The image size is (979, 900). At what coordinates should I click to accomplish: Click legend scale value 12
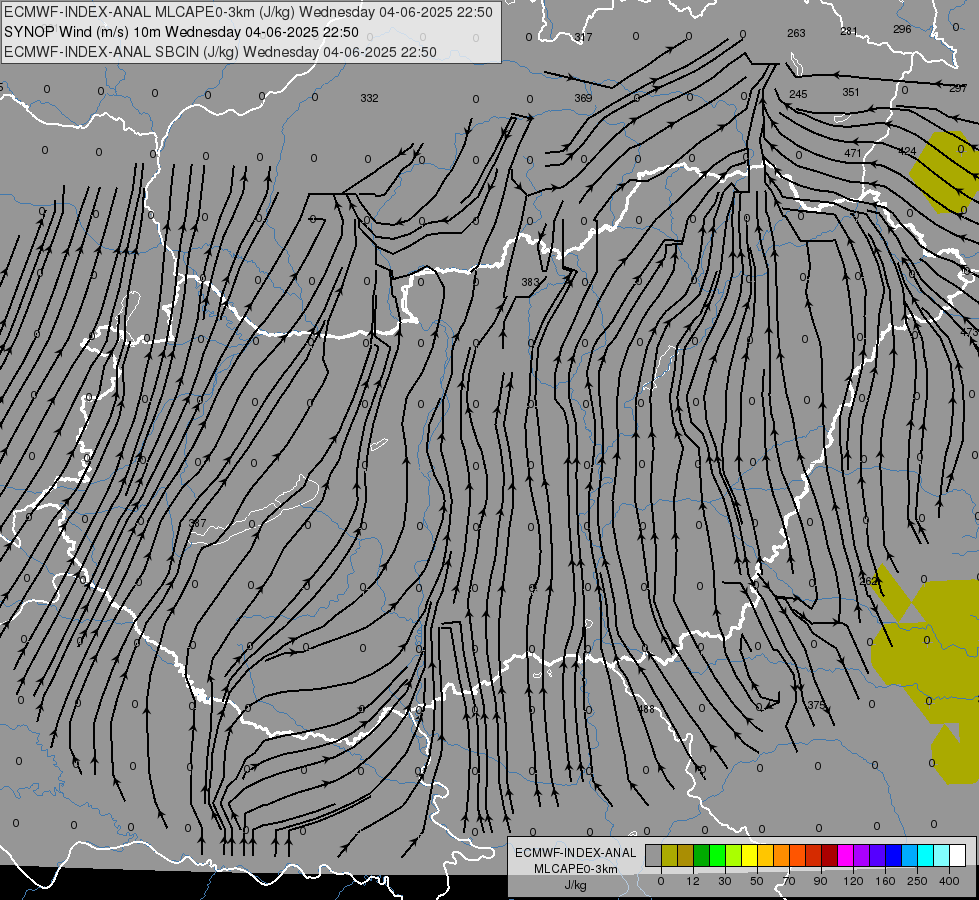692,881
